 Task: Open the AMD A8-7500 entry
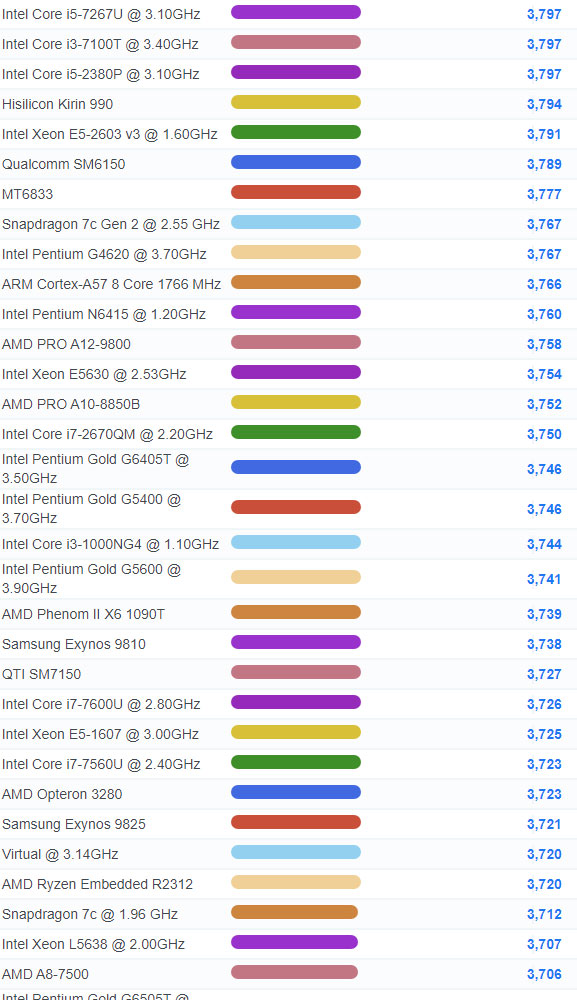[x=45, y=974]
